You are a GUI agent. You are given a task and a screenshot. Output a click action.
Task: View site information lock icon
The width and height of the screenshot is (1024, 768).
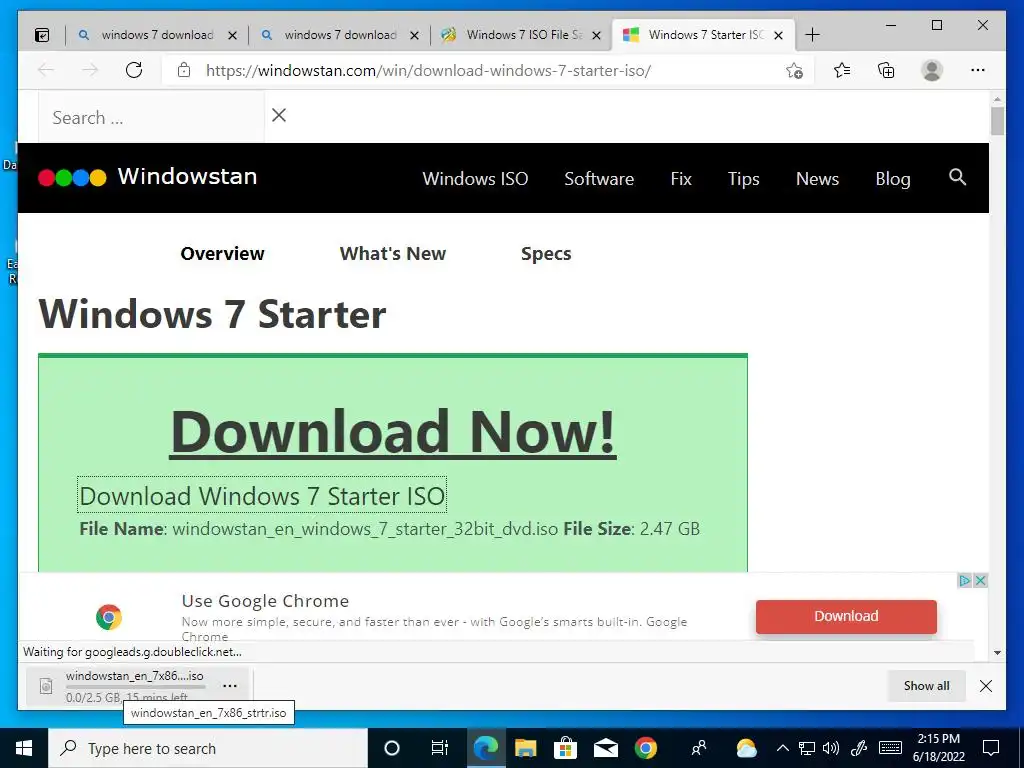(184, 71)
